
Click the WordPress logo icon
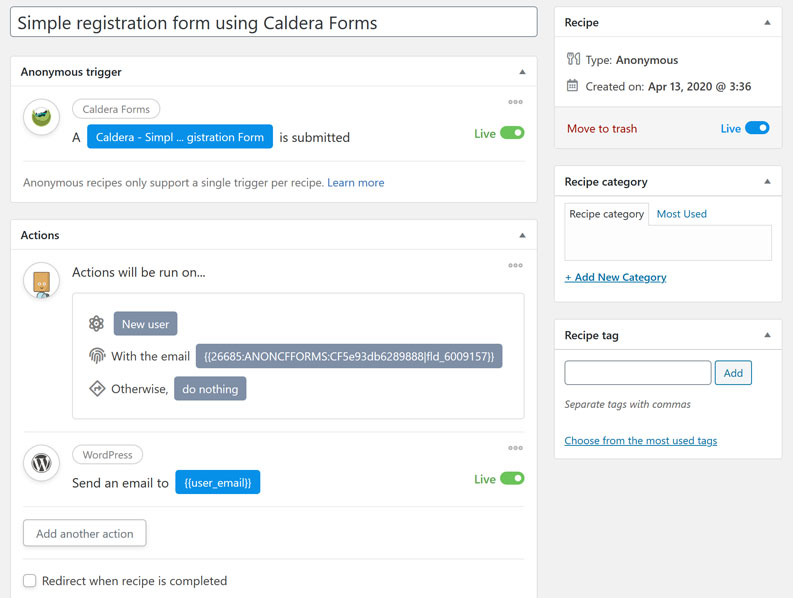pyautogui.click(x=41, y=463)
